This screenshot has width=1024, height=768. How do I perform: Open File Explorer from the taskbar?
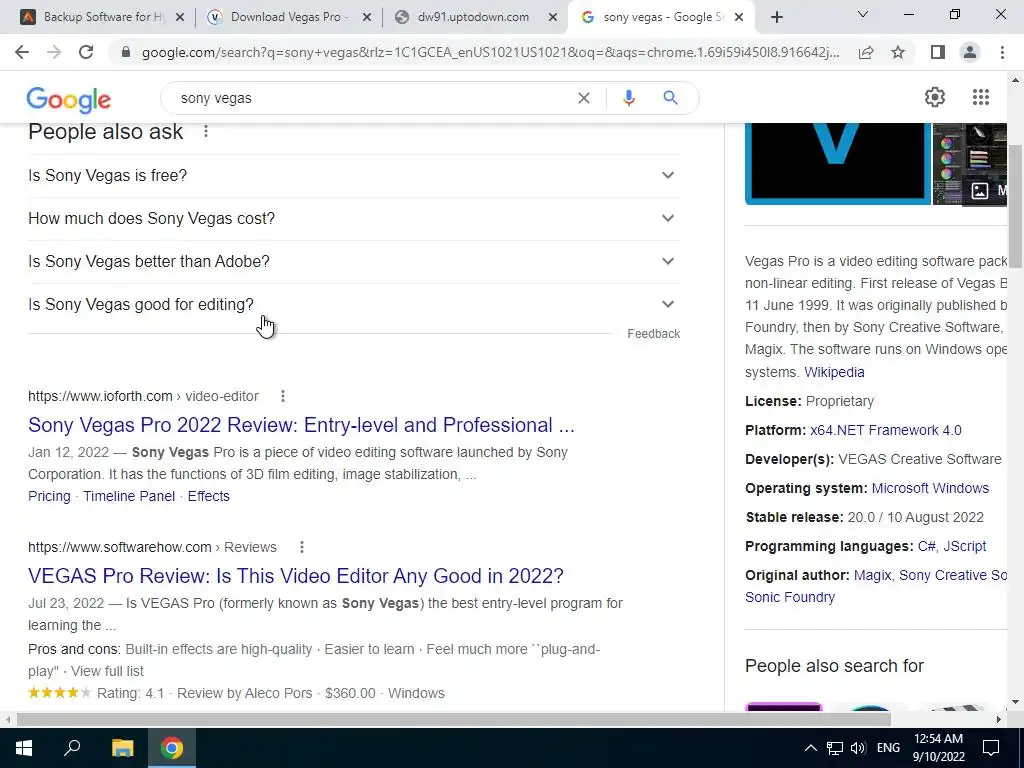(x=122, y=748)
